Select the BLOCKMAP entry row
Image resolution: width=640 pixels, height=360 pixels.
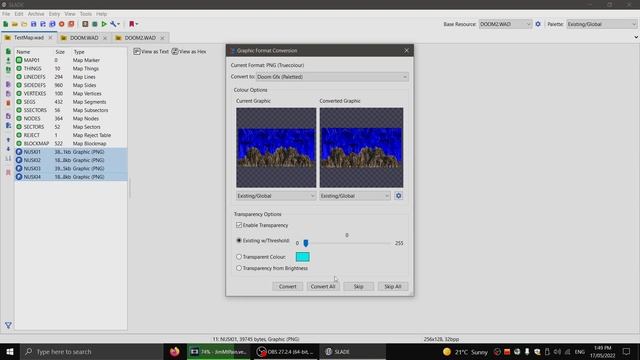coord(71,143)
